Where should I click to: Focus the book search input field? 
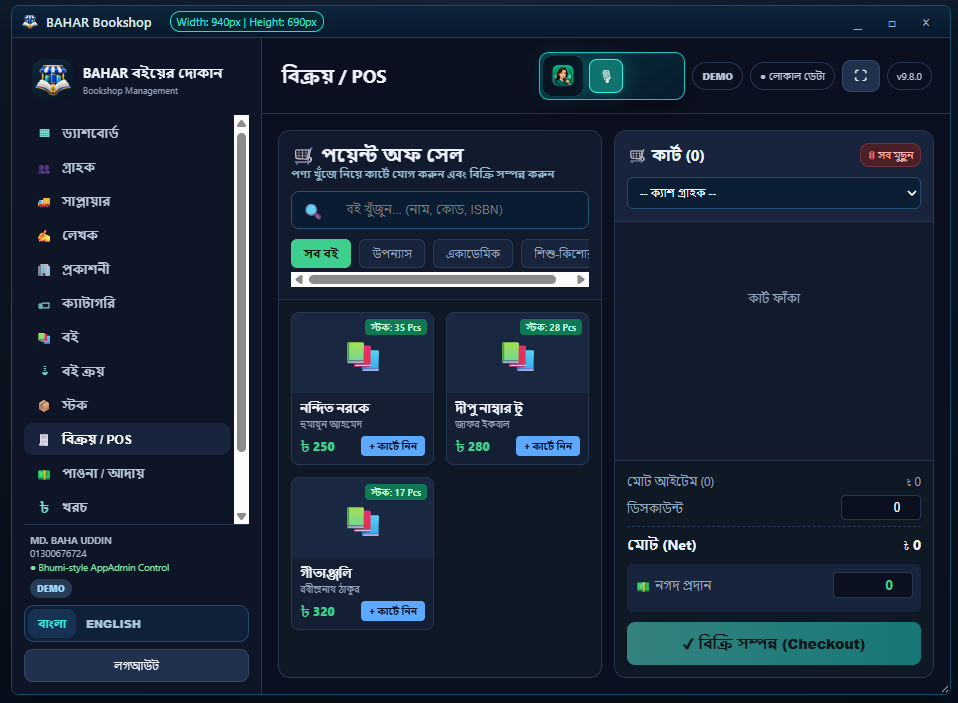pyautogui.click(x=440, y=210)
